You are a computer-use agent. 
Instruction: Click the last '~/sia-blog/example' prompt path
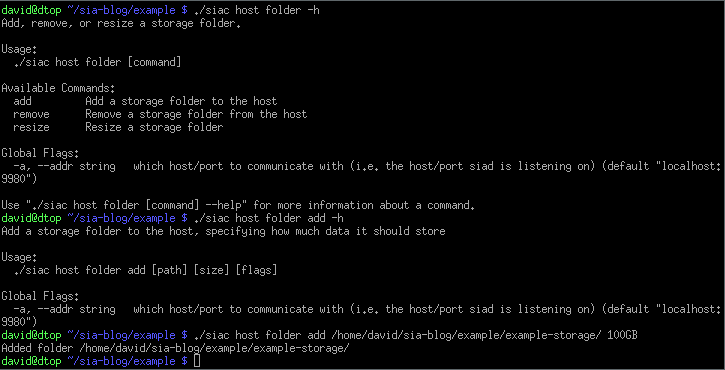pyautogui.click(x=122, y=361)
